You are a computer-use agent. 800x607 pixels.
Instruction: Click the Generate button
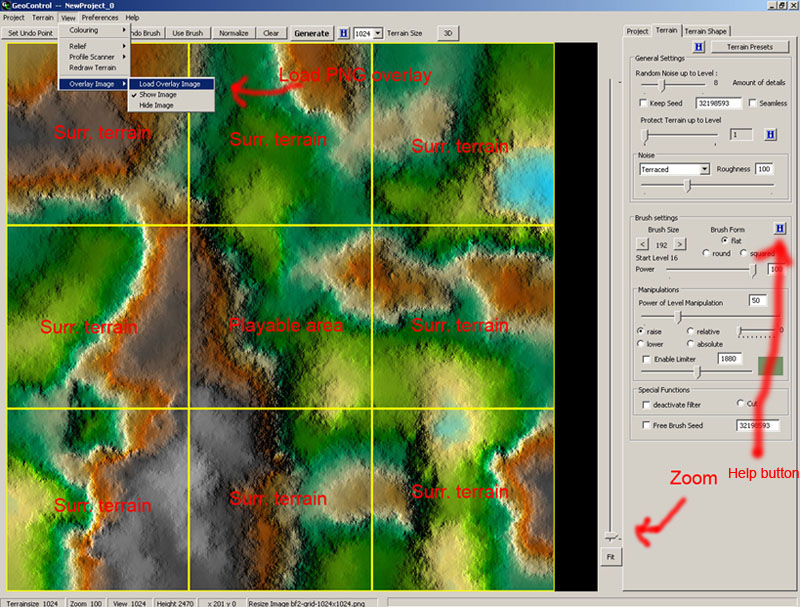(311, 33)
